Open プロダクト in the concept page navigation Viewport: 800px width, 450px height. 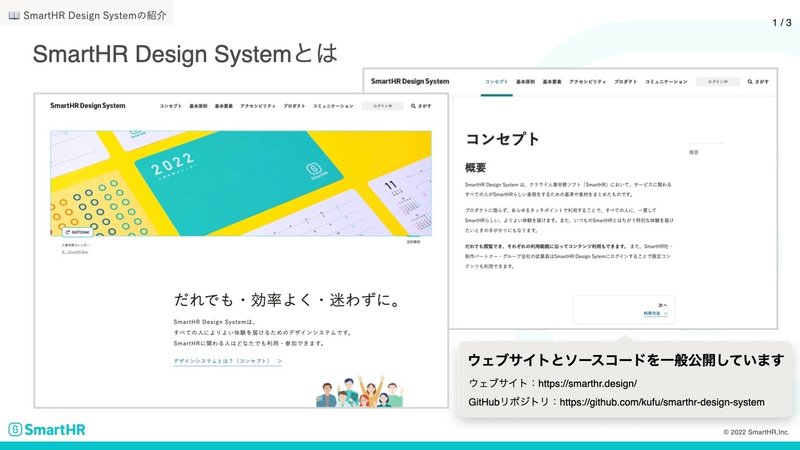click(x=626, y=82)
